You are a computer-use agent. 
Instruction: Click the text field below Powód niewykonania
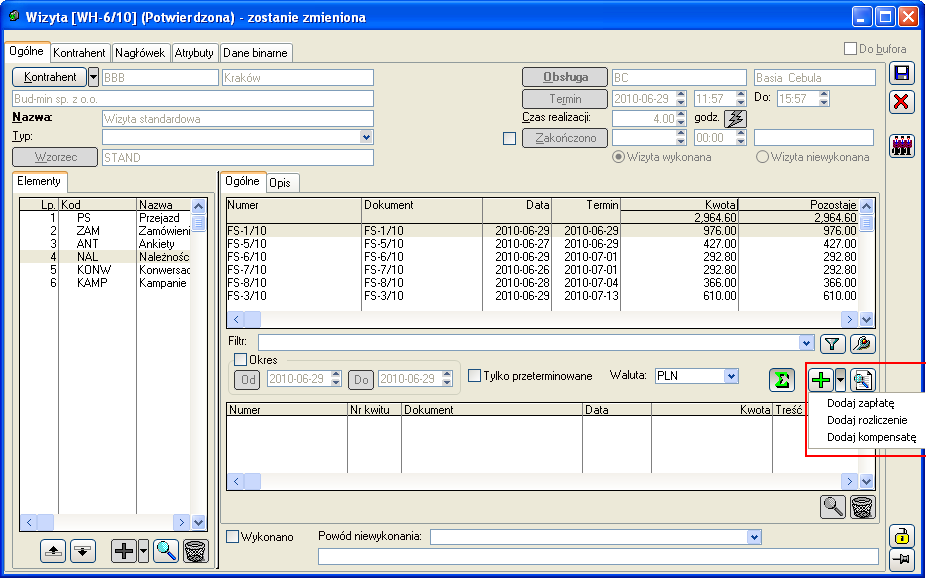click(598, 557)
